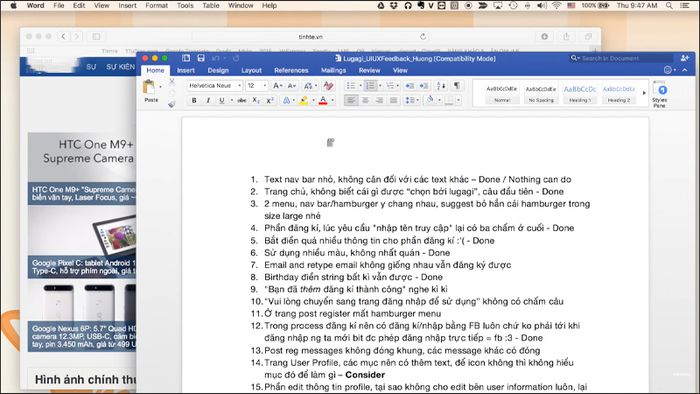
Task: Toggle Underline formatting button
Action: point(221,101)
